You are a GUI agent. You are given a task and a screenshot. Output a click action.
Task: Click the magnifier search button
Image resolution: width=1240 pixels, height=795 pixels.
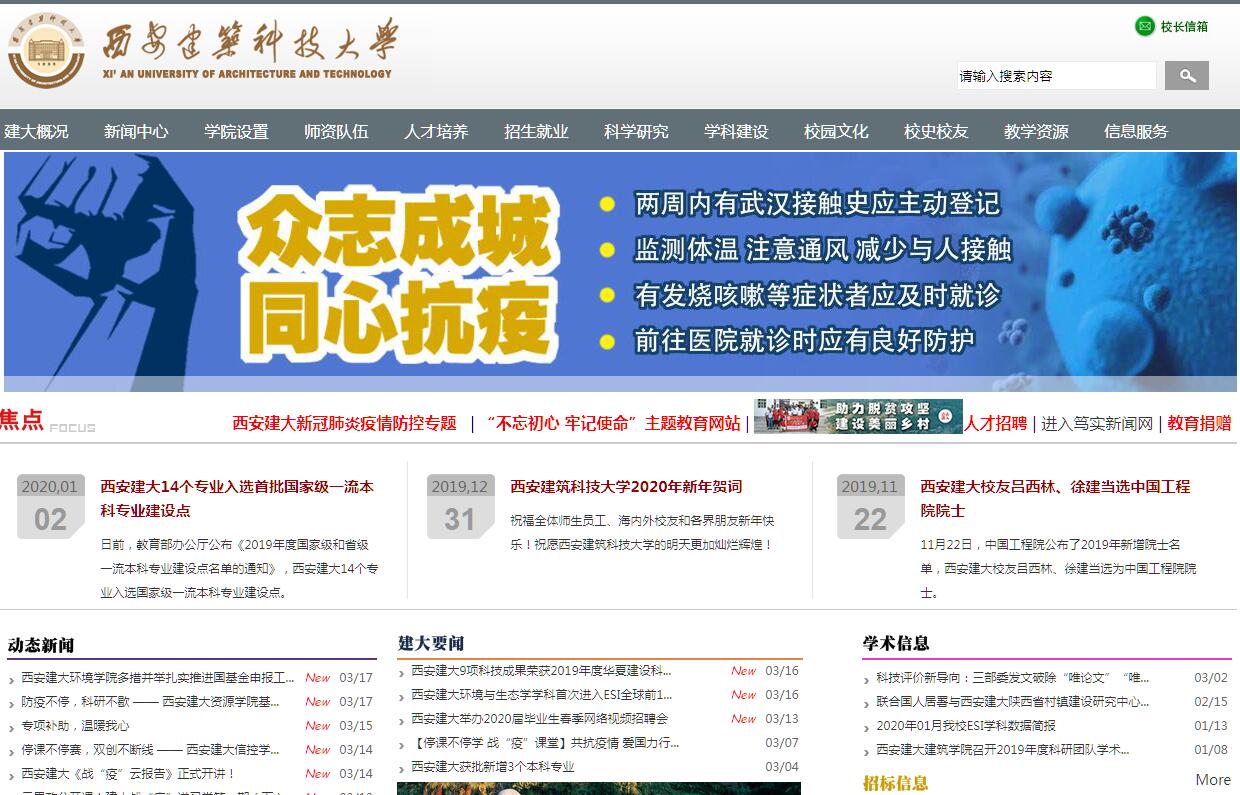click(x=1187, y=76)
